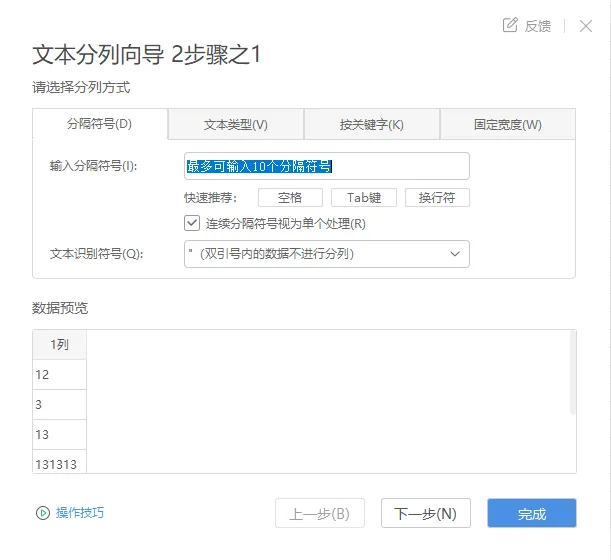Pick the 换行符 quick delimiter button
This screenshot has width=611, height=560.
(437, 198)
